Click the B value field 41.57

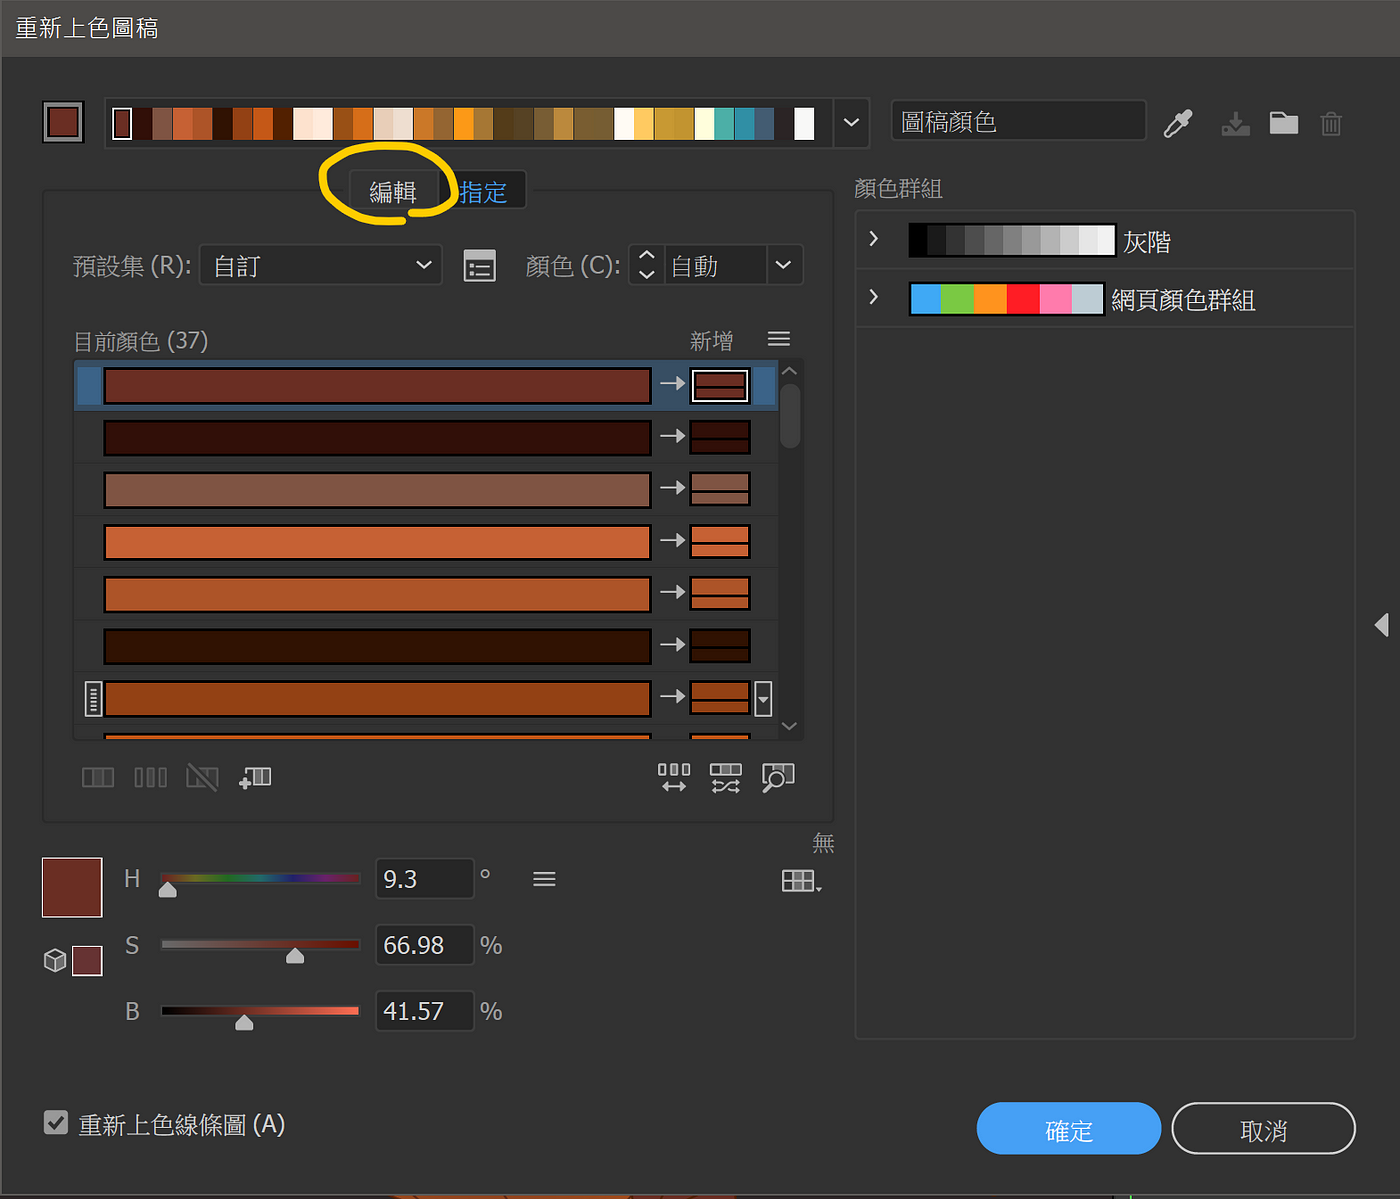pos(424,1011)
